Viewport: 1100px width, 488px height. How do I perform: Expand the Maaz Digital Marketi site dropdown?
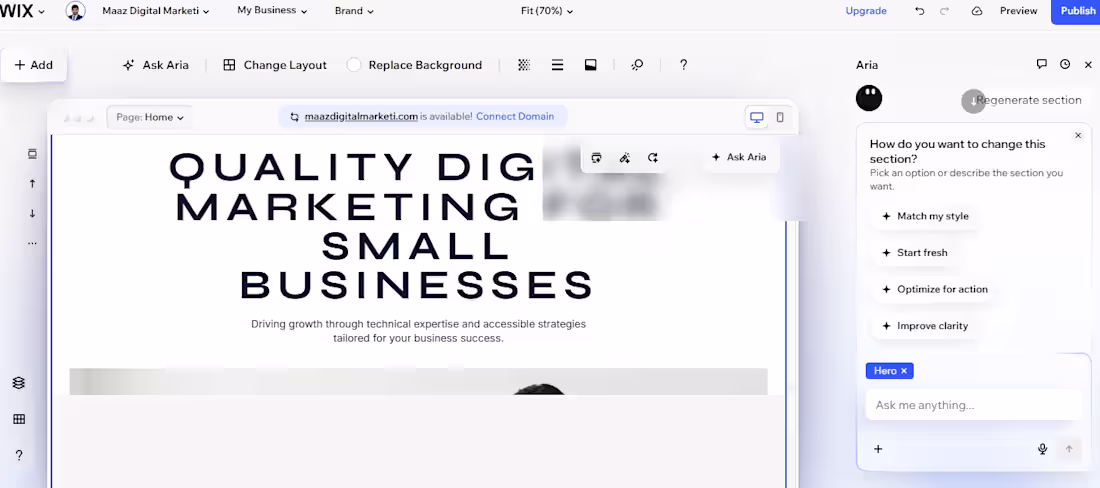click(x=156, y=11)
